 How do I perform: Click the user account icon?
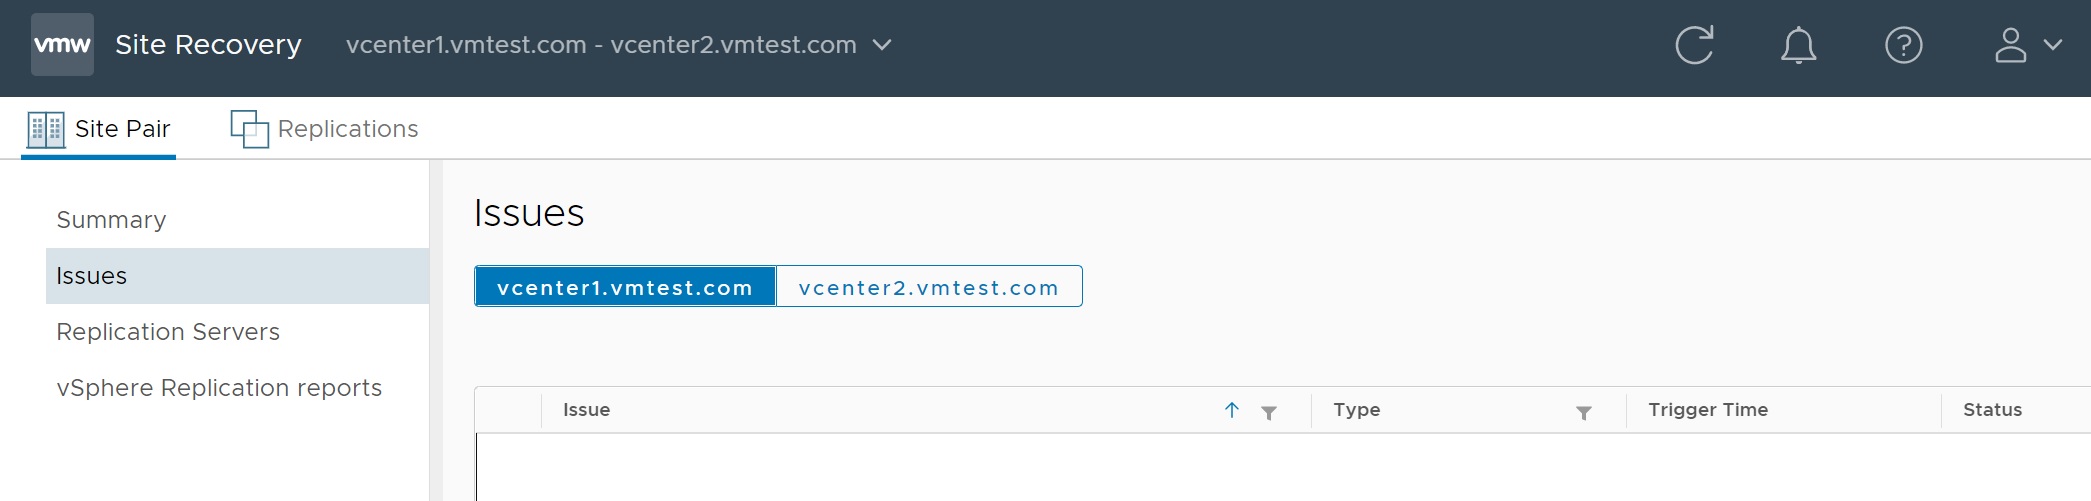pyautogui.click(x=2010, y=45)
